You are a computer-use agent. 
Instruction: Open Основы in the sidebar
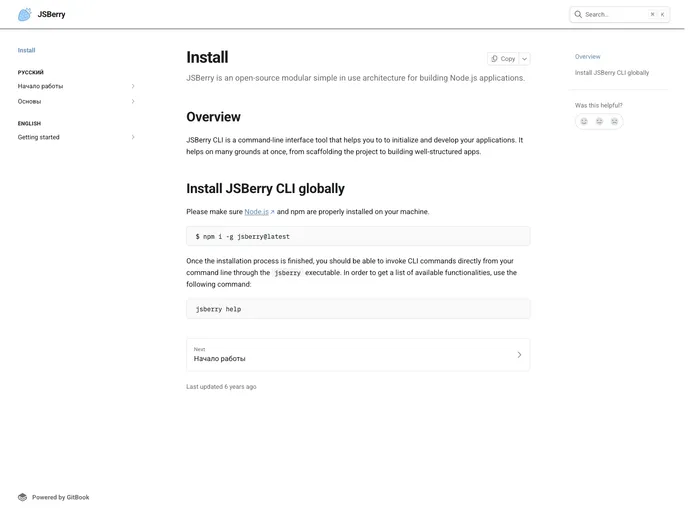[x=29, y=101]
